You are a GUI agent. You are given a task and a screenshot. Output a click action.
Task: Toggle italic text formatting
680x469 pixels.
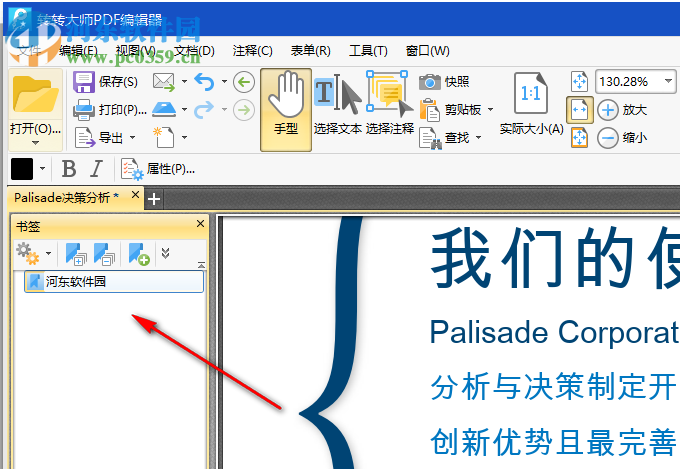(96, 169)
